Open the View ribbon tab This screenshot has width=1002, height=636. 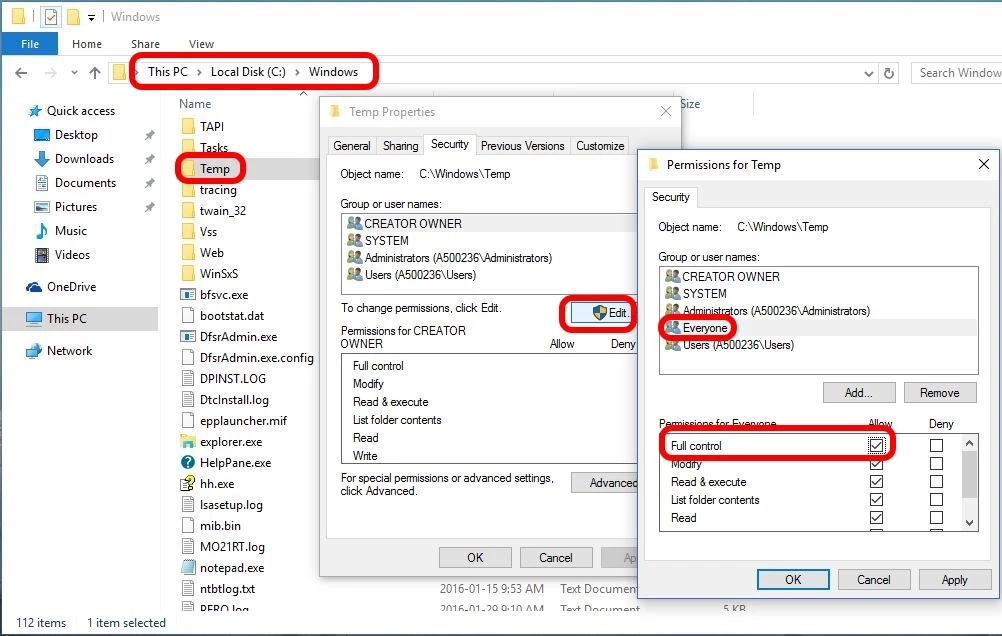[201, 44]
